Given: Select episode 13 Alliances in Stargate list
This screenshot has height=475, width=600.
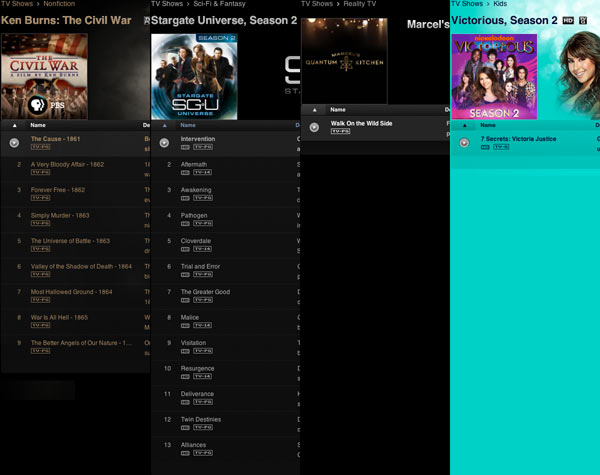Looking at the screenshot, I should 194,445.
